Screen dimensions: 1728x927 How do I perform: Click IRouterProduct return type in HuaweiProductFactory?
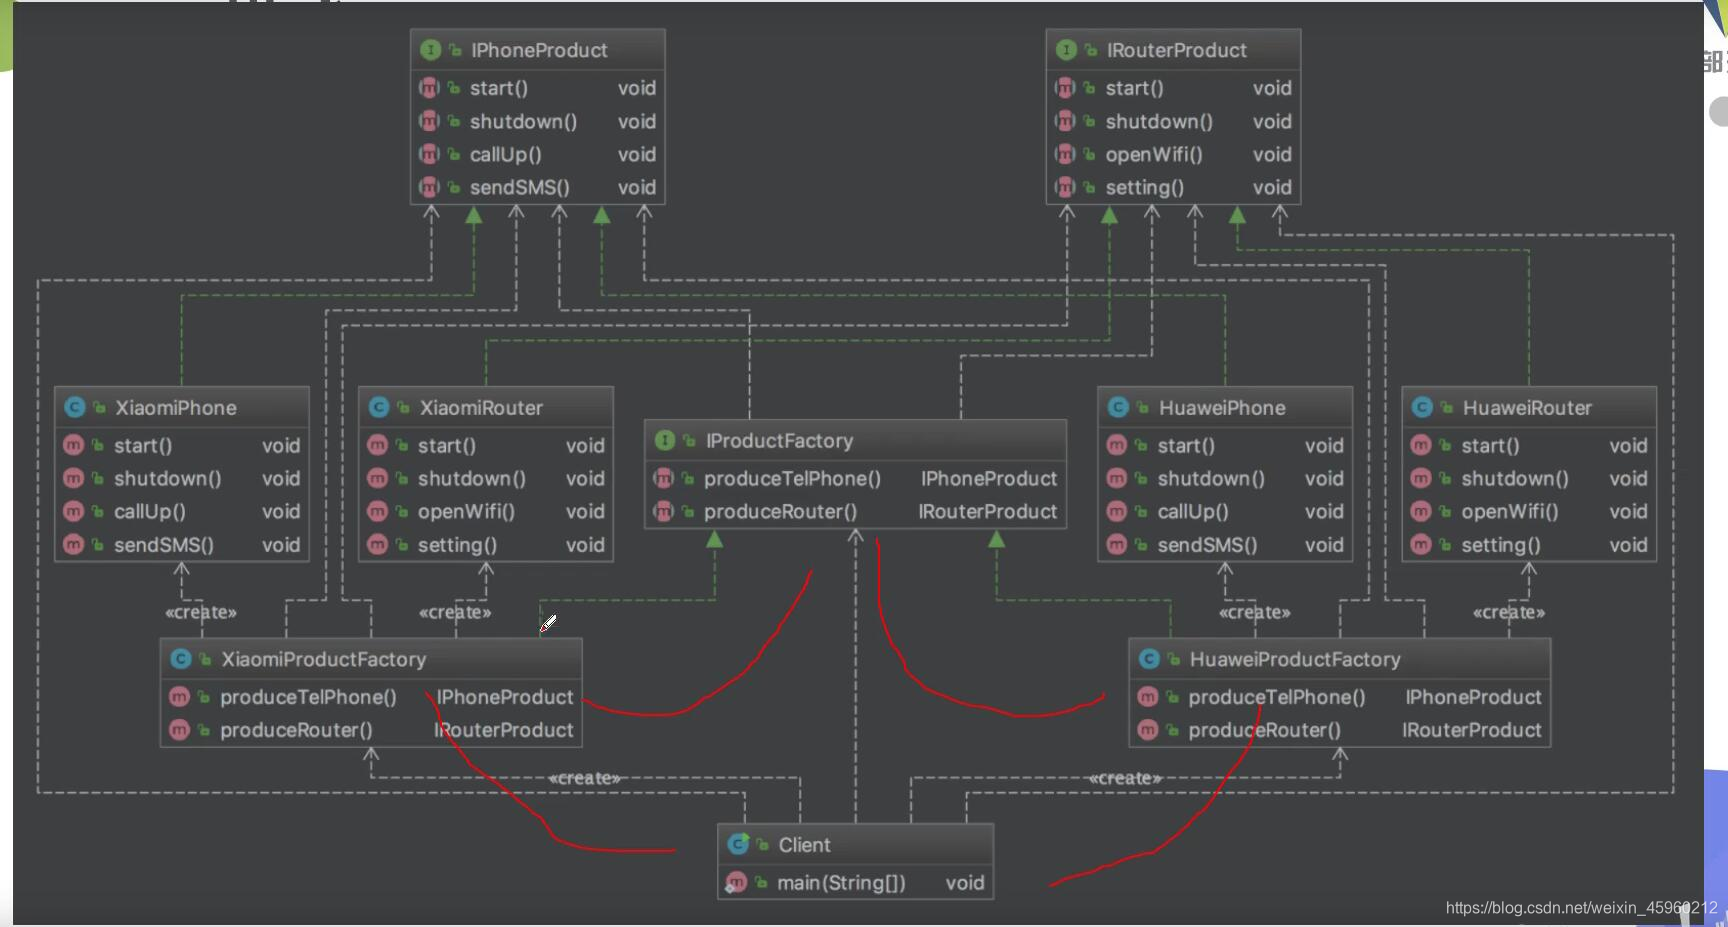(x=1472, y=730)
